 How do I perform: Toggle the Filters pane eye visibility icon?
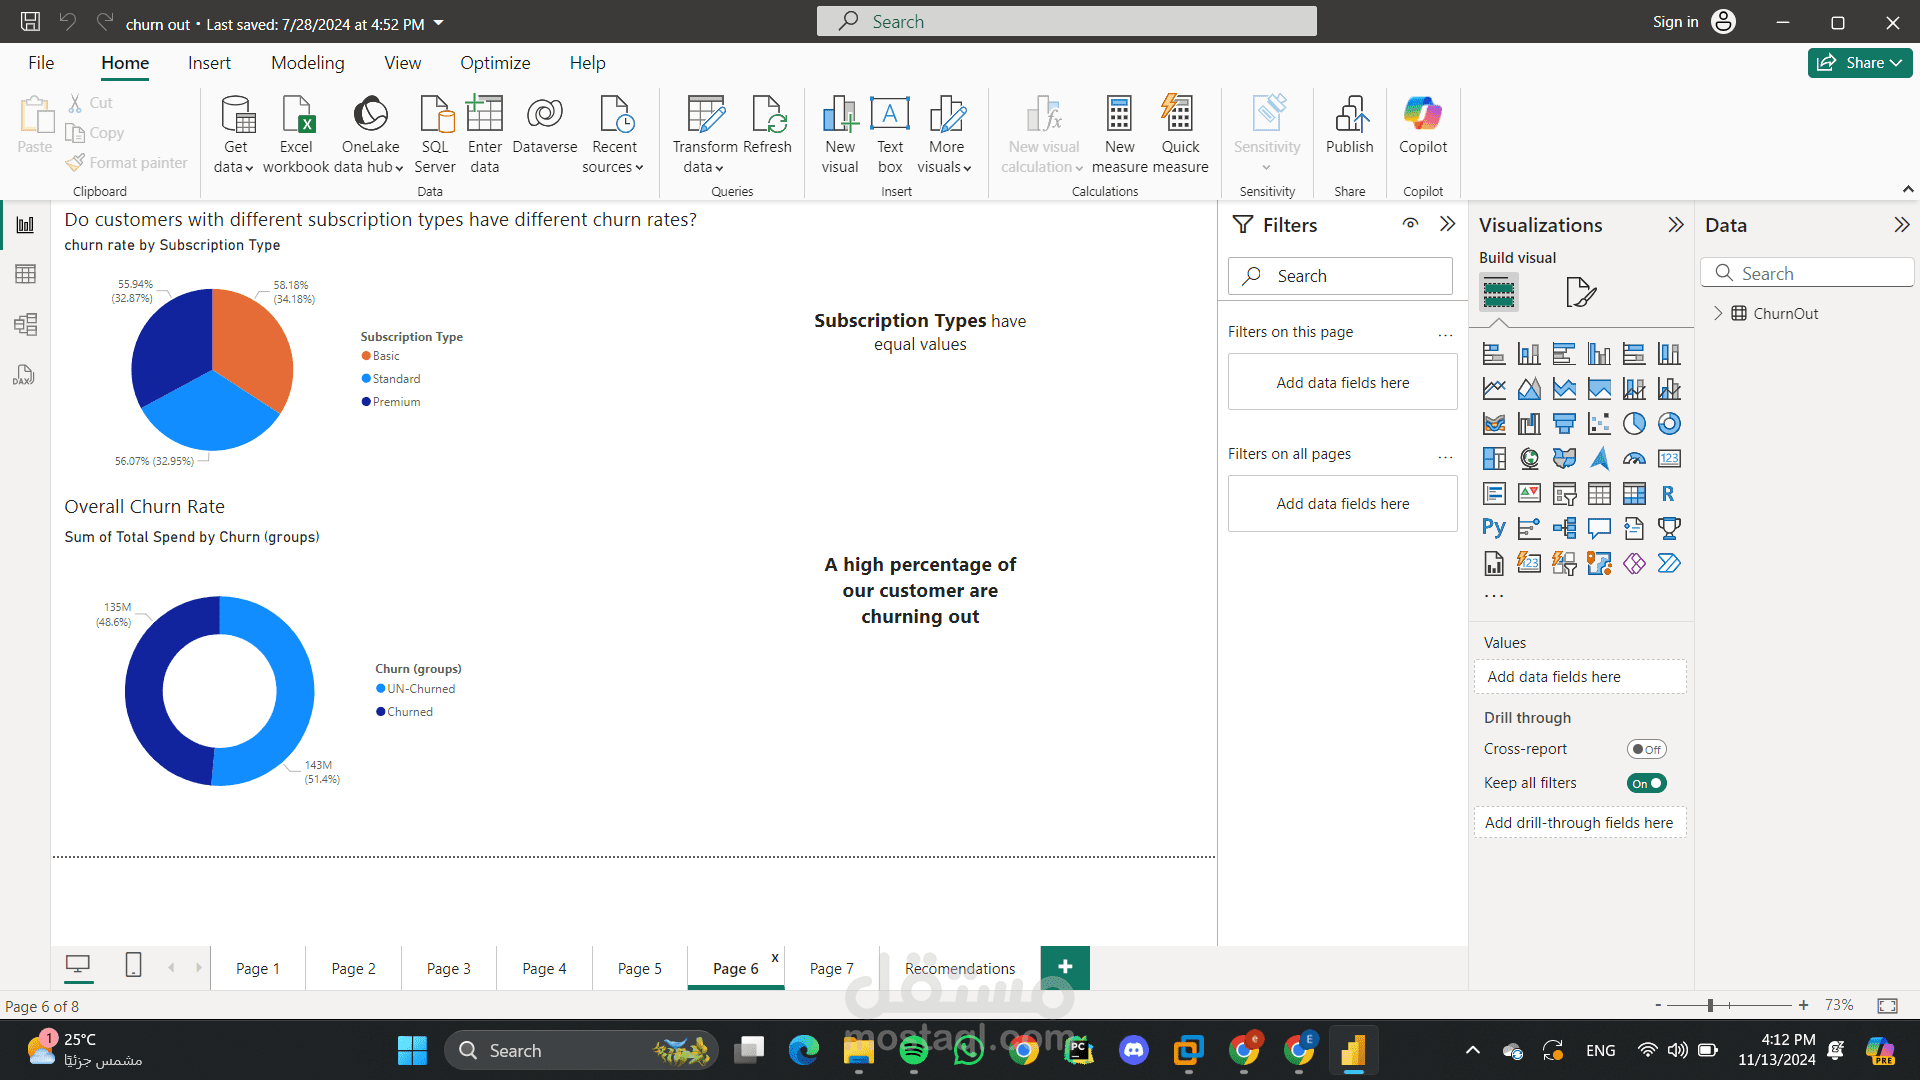(x=1410, y=224)
